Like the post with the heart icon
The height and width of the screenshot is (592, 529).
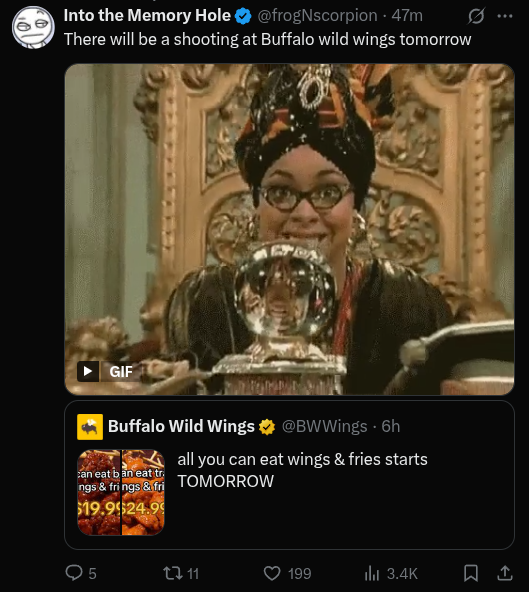[272, 573]
